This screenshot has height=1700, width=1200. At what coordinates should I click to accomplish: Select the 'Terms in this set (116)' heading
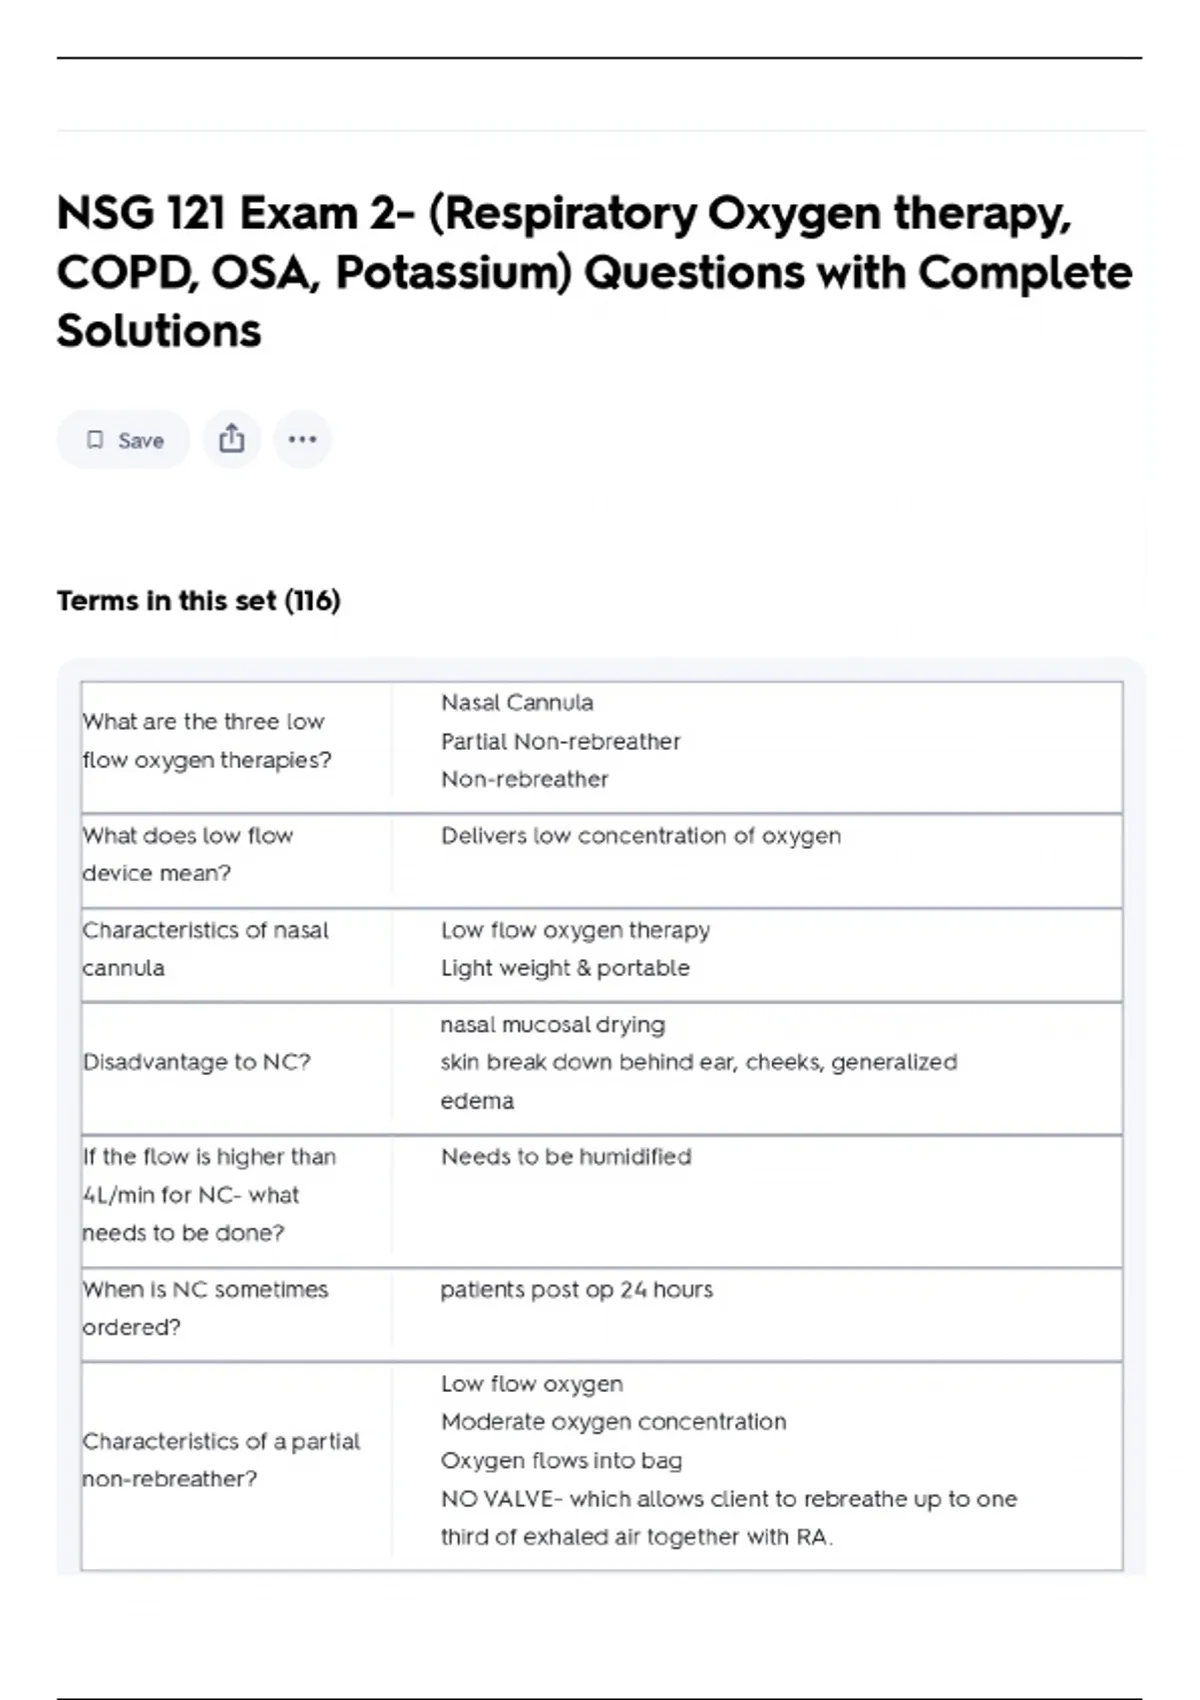tap(199, 600)
